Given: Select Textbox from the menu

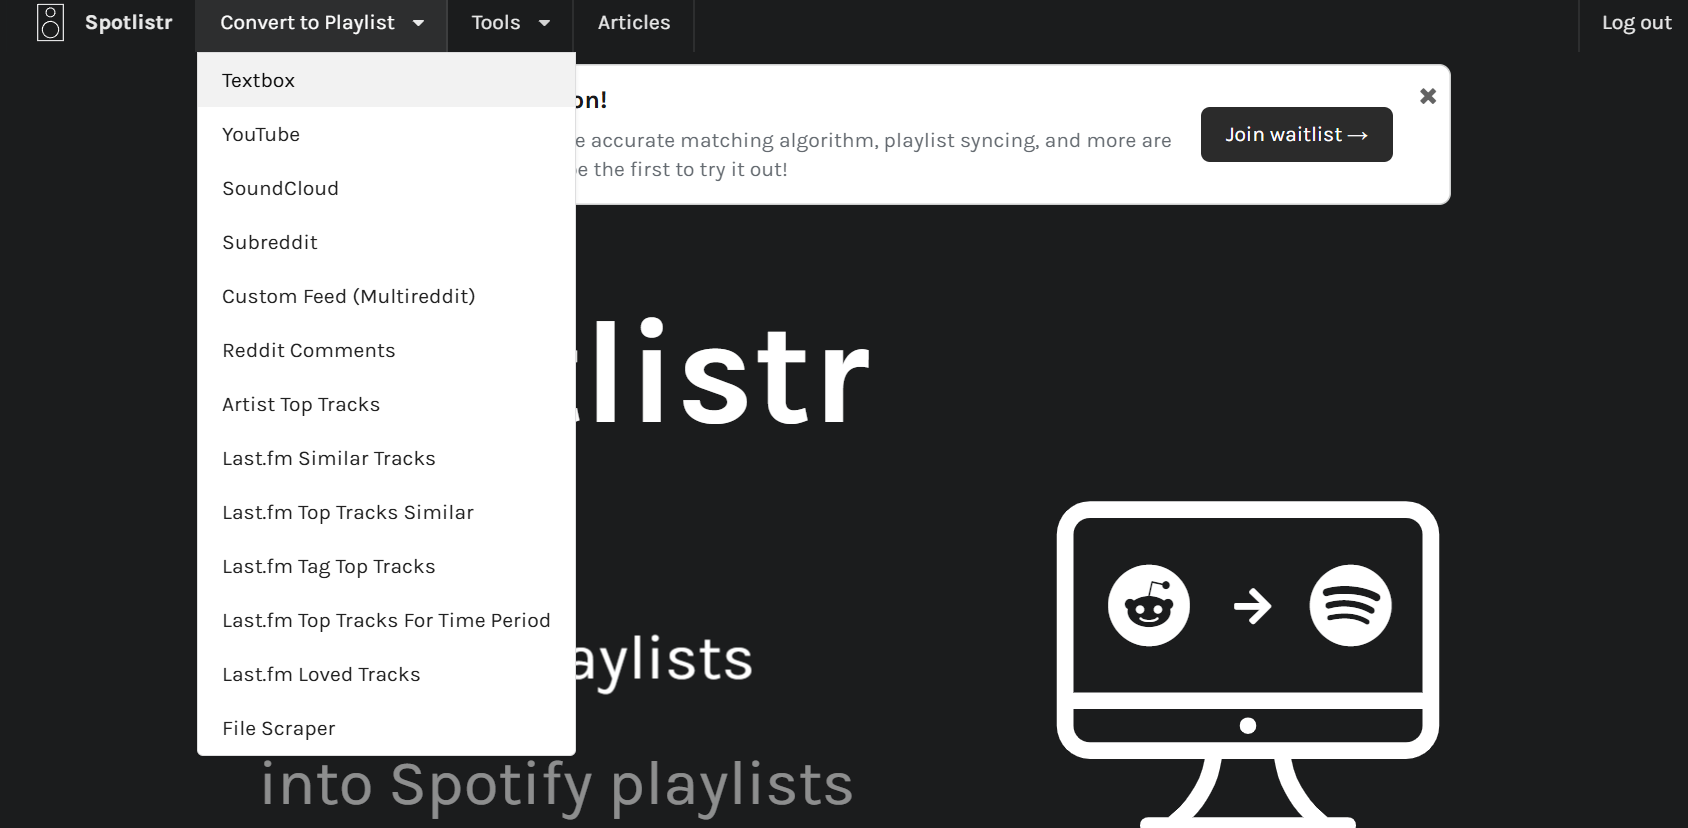Looking at the screenshot, I should (259, 81).
